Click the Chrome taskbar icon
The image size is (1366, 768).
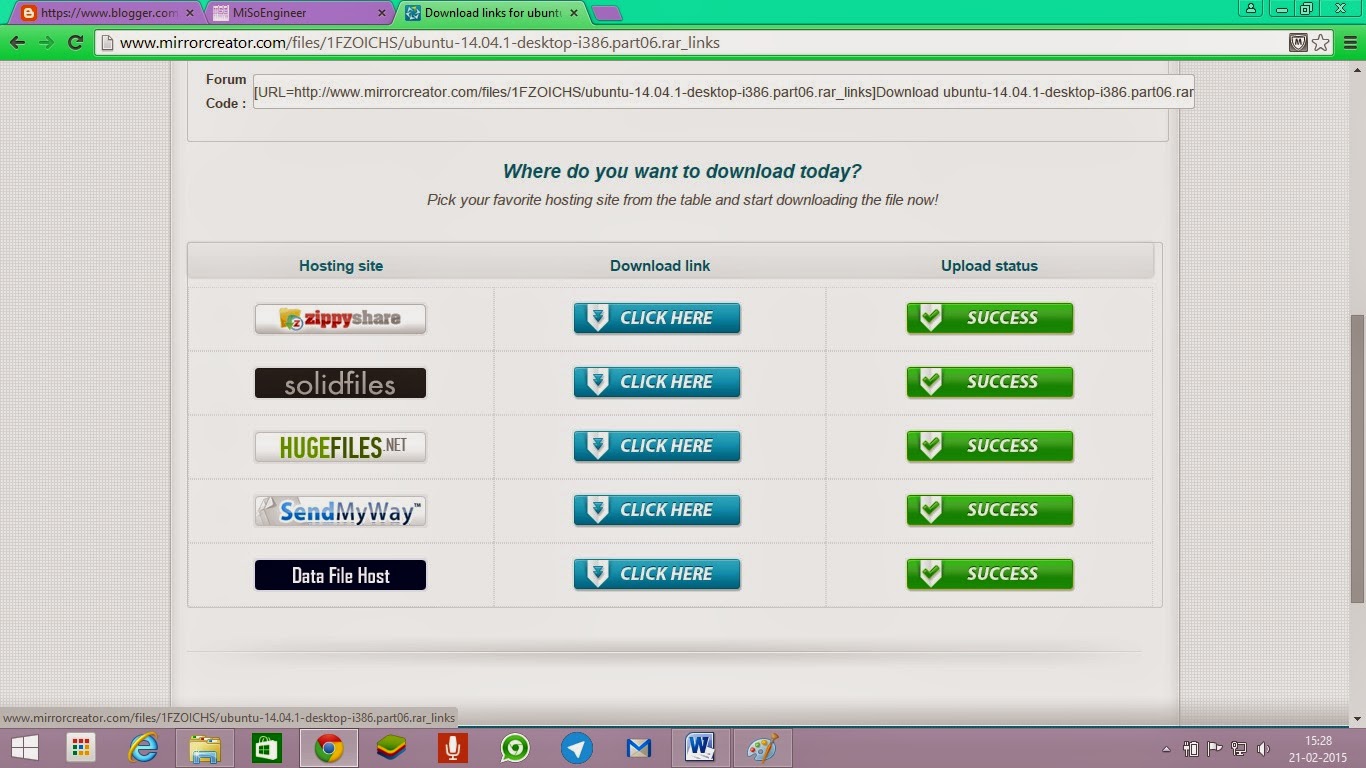329,747
